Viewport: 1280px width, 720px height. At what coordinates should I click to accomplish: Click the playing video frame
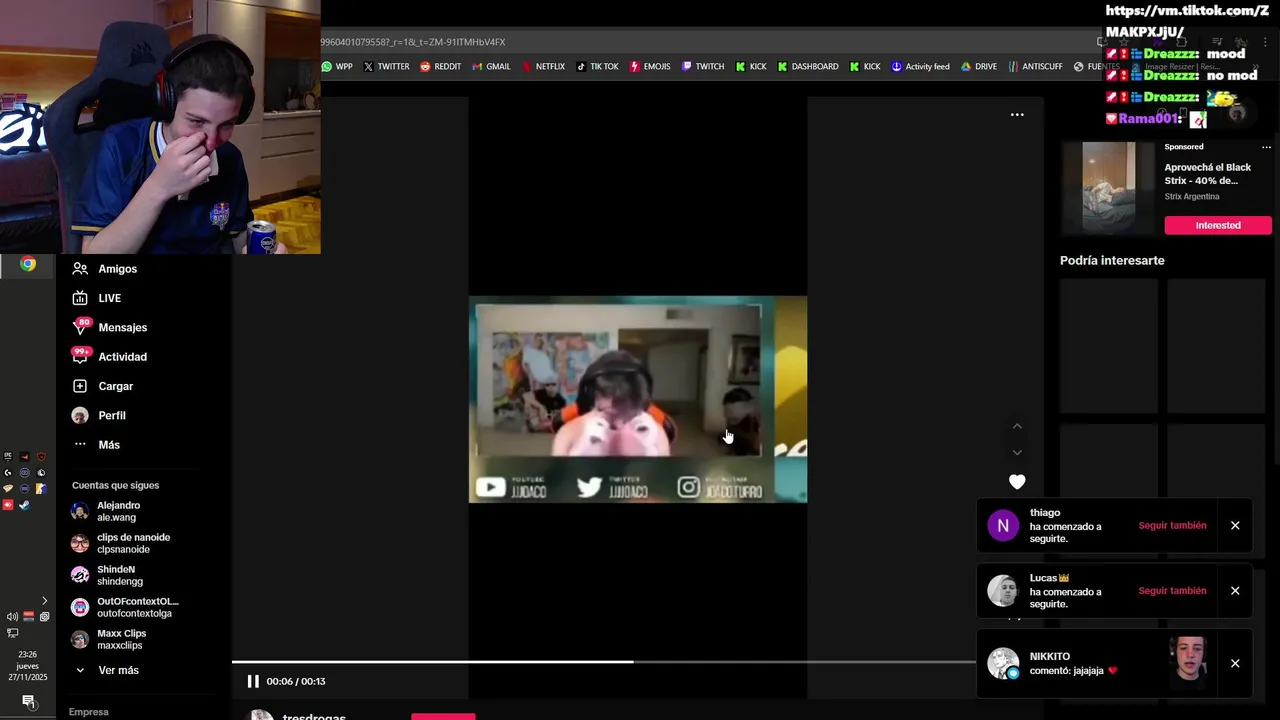638,399
